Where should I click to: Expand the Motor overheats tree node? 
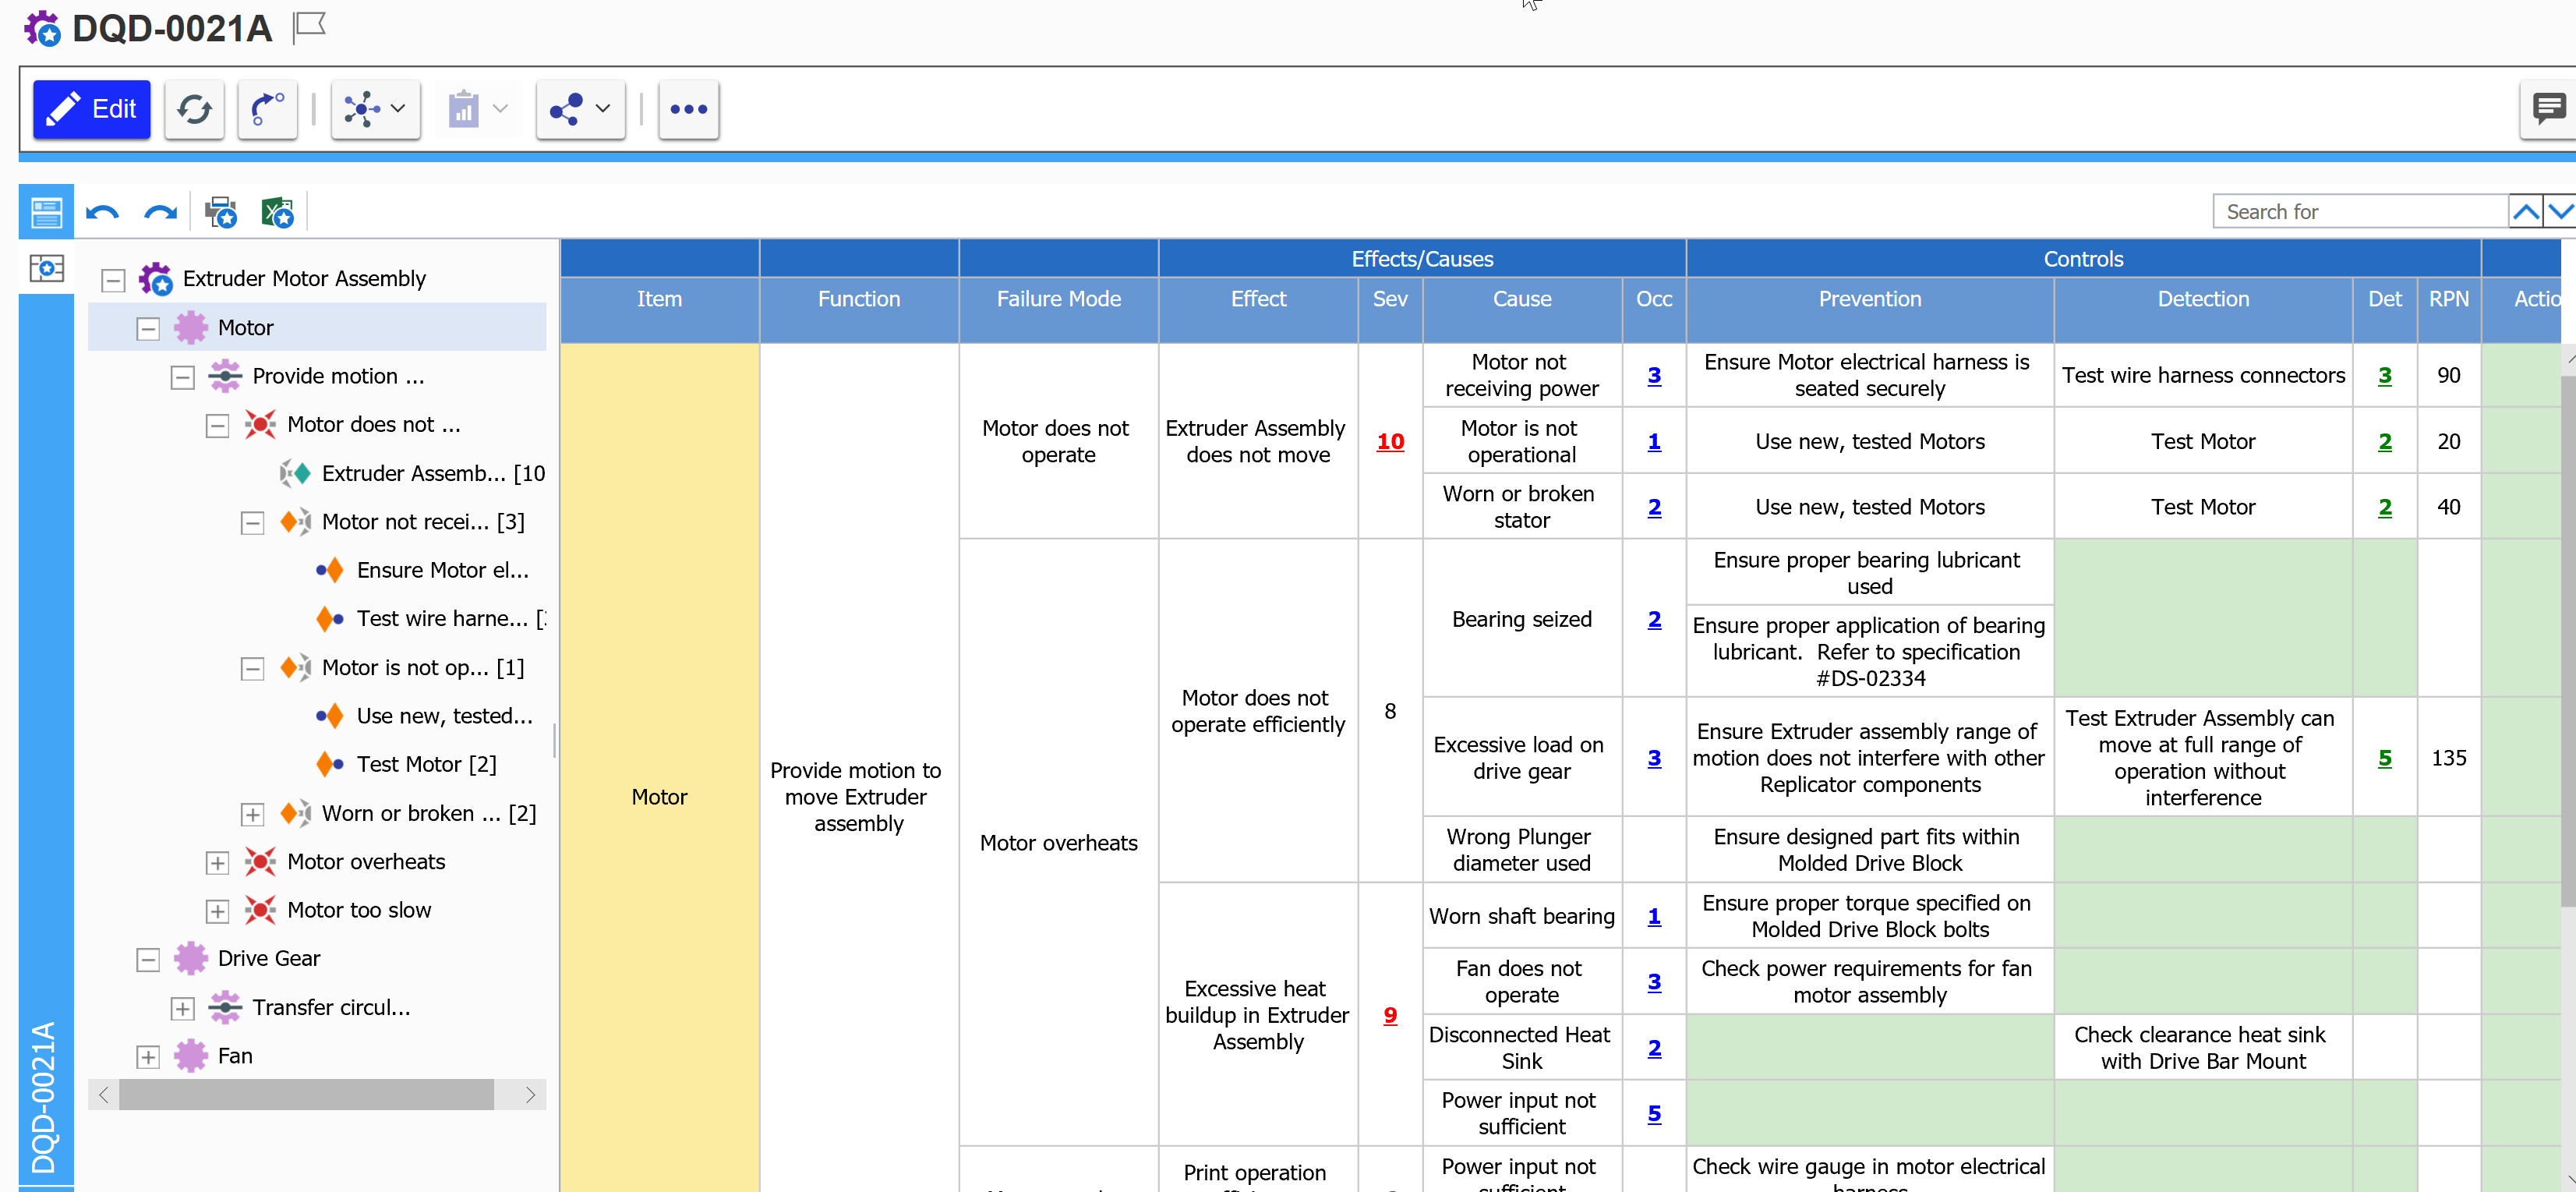pyautogui.click(x=217, y=862)
